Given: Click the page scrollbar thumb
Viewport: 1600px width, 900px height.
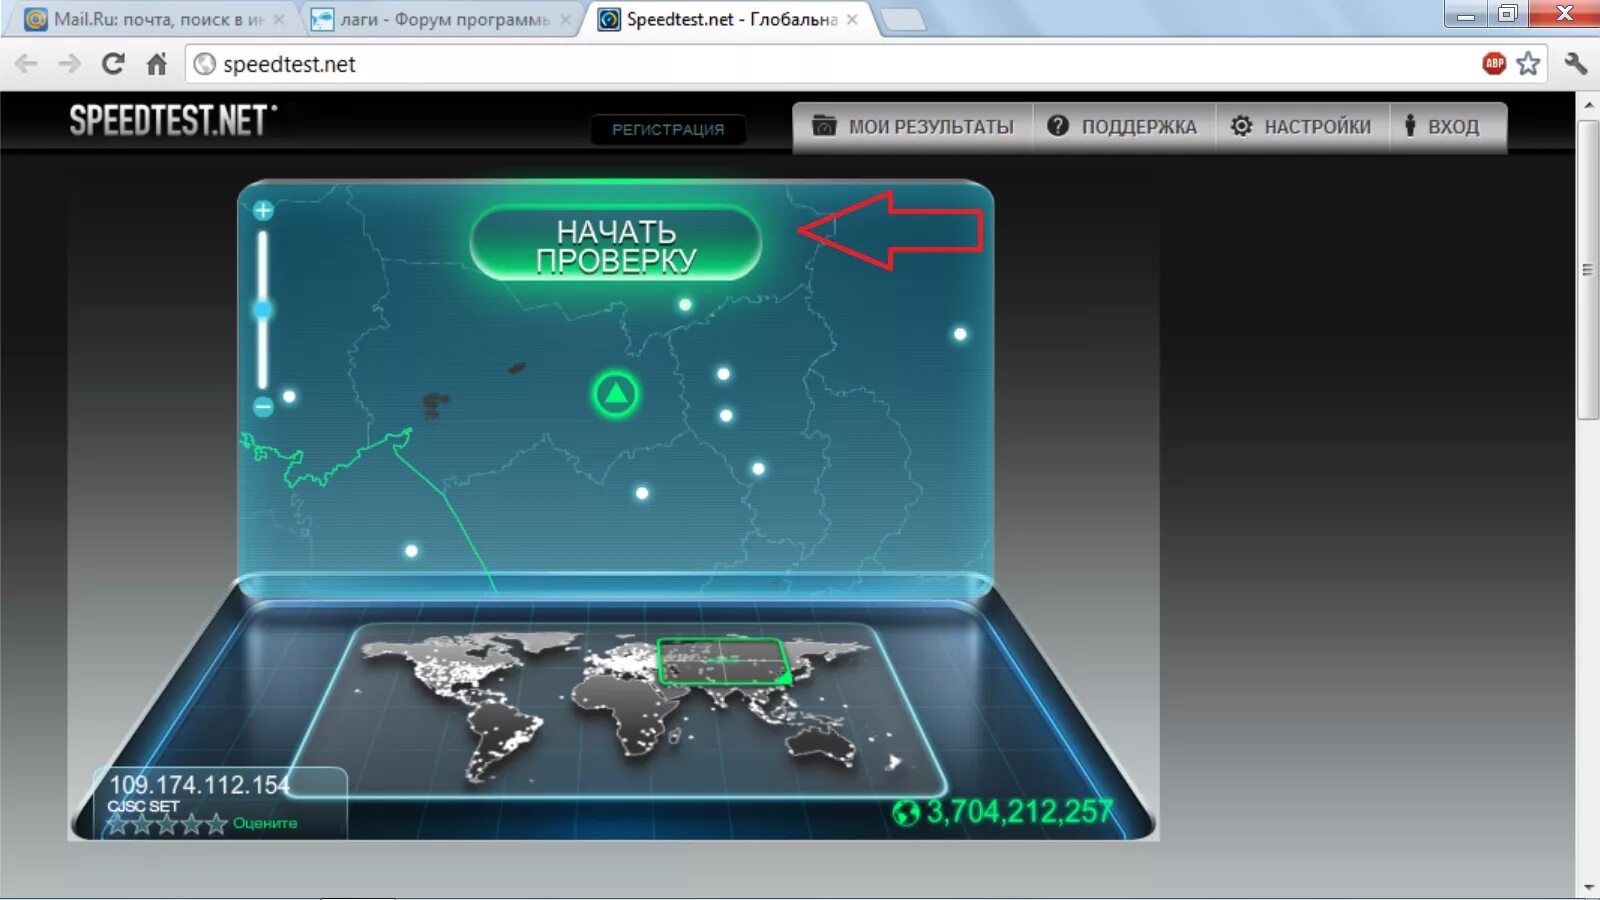Looking at the screenshot, I should [x=1588, y=270].
